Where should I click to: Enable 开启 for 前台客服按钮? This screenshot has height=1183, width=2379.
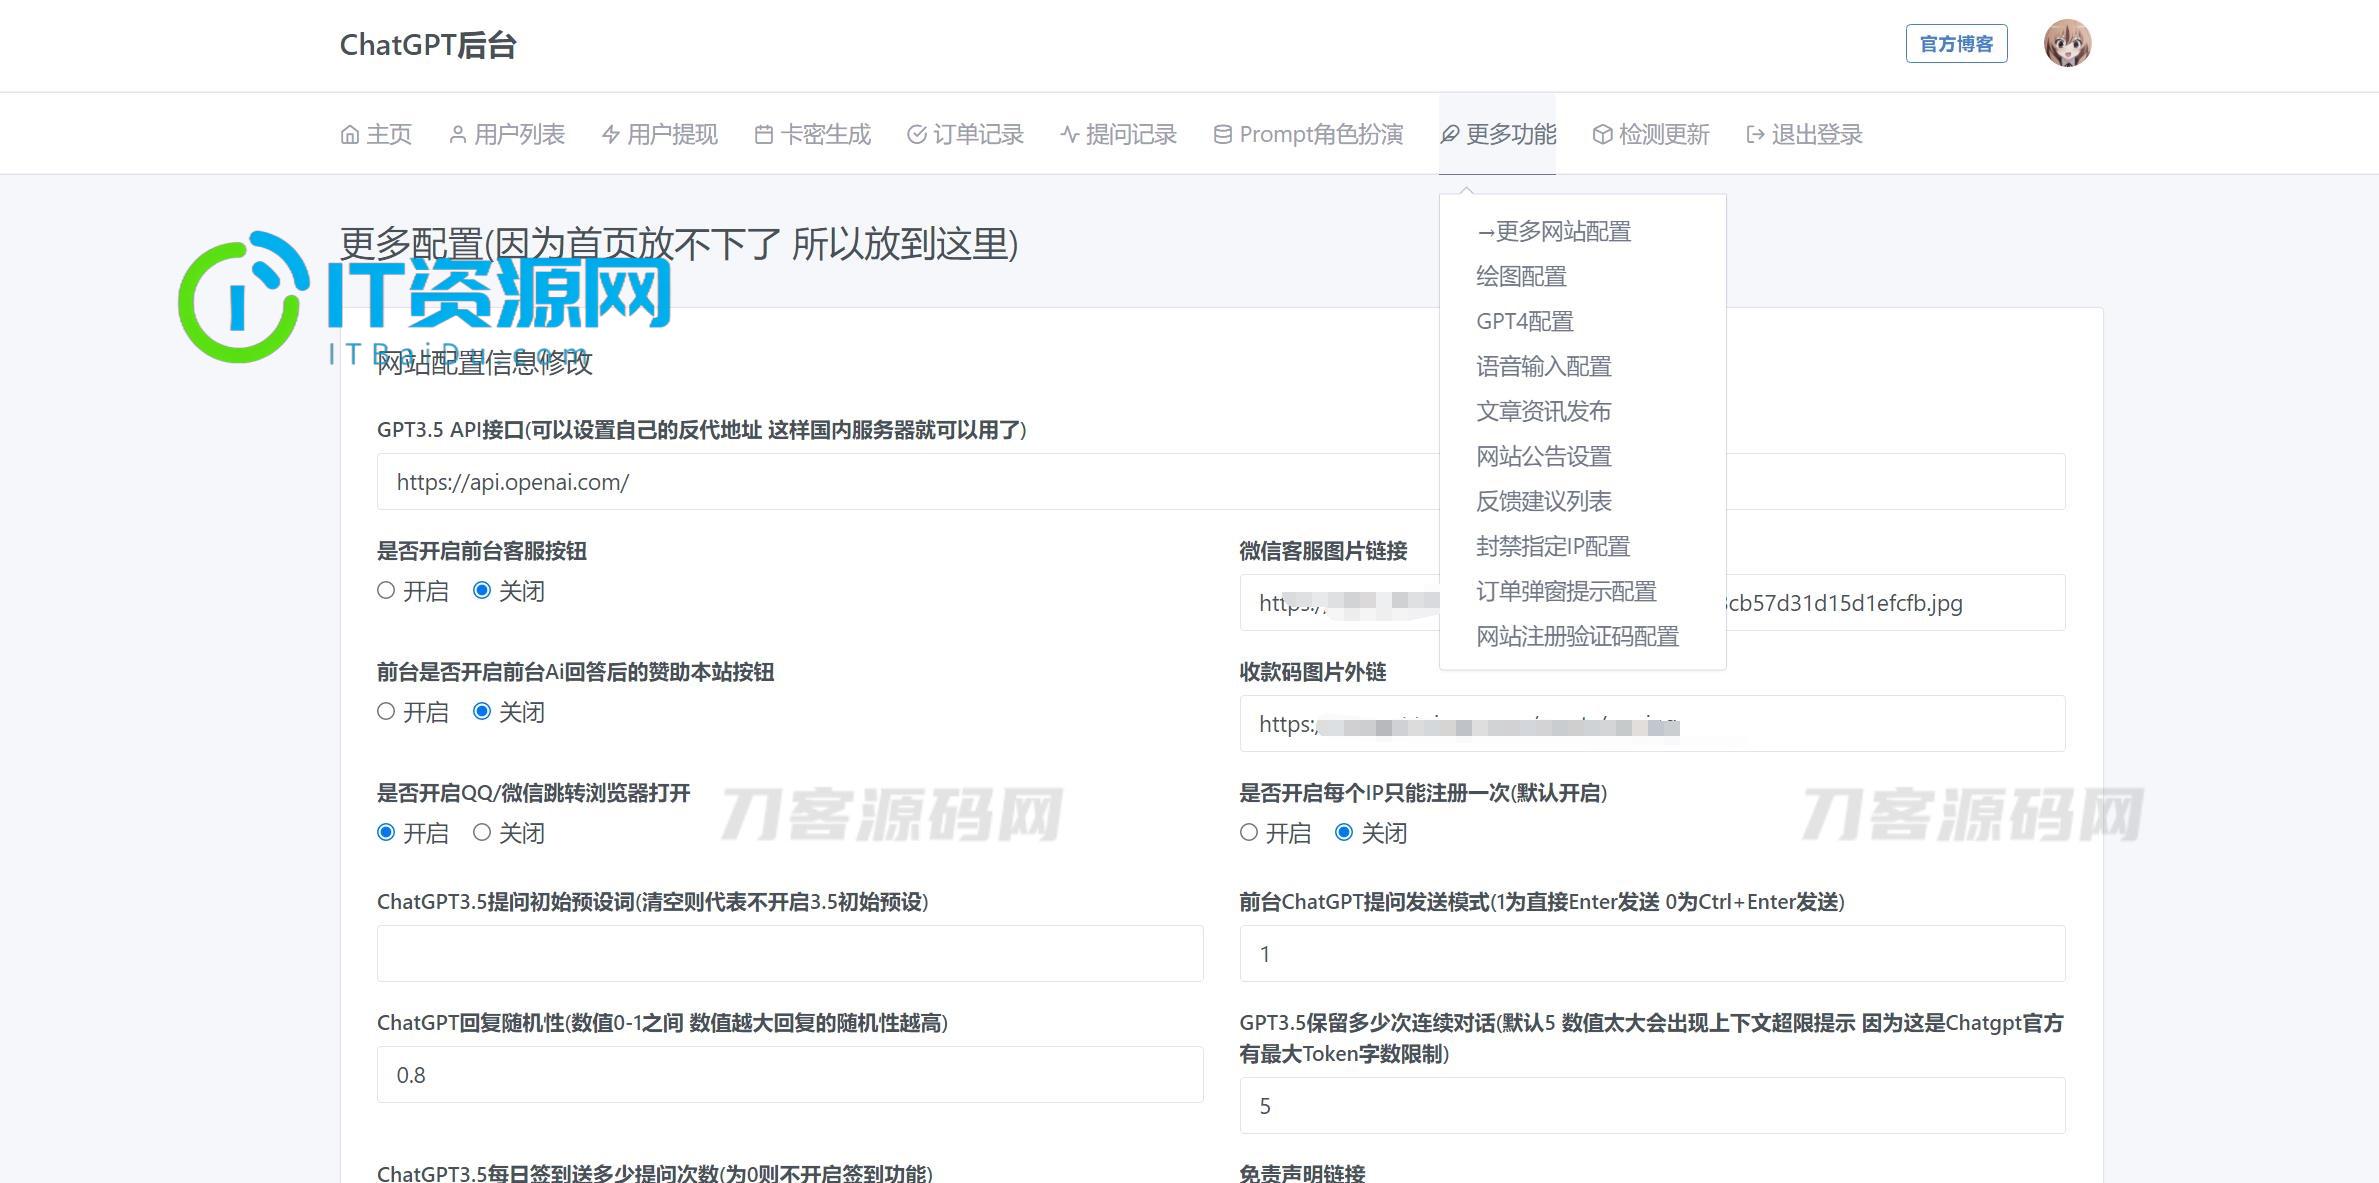pyautogui.click(x=386, y=590)
